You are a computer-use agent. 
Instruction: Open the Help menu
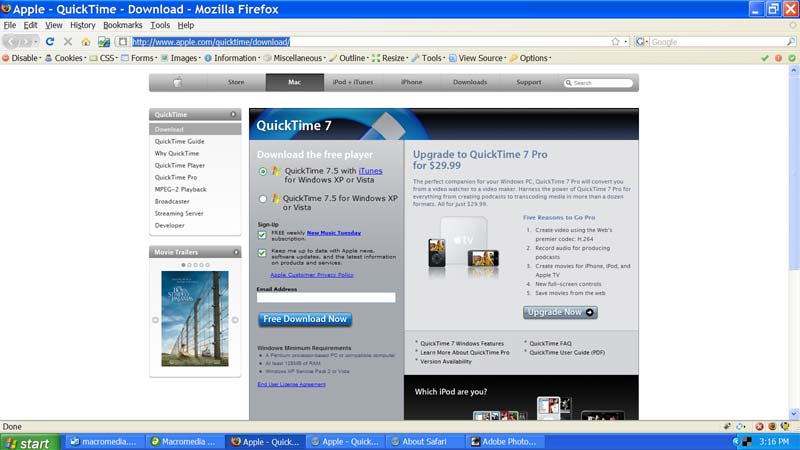(186, 25)
